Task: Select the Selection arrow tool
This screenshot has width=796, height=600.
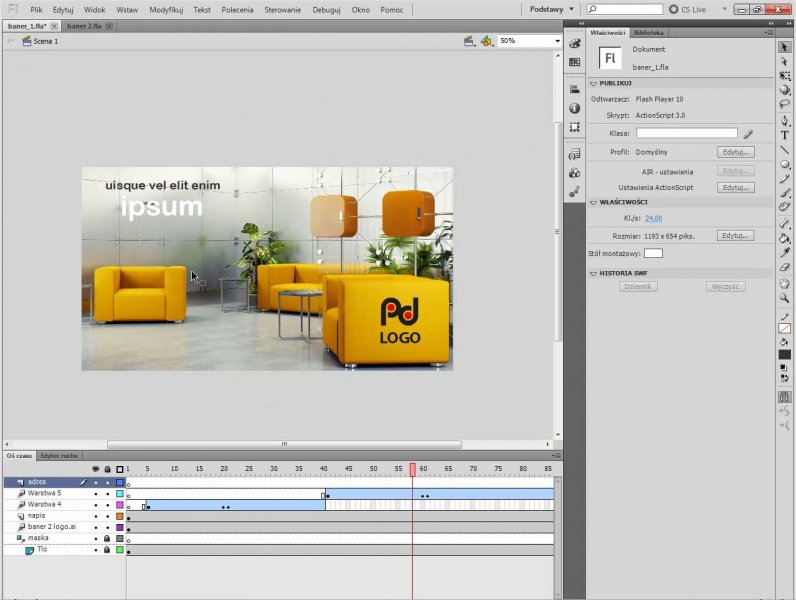Action: [785, 47]
